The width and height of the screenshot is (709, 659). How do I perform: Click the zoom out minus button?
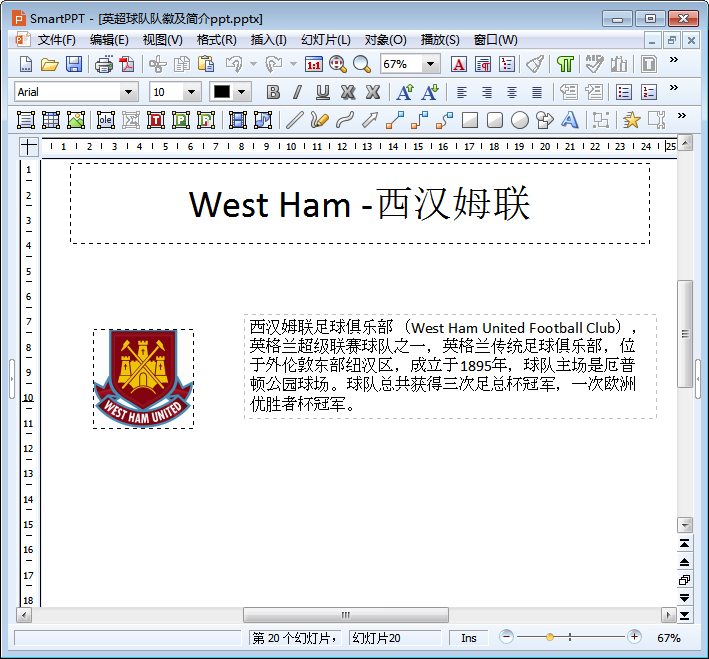tap(506, 637)
